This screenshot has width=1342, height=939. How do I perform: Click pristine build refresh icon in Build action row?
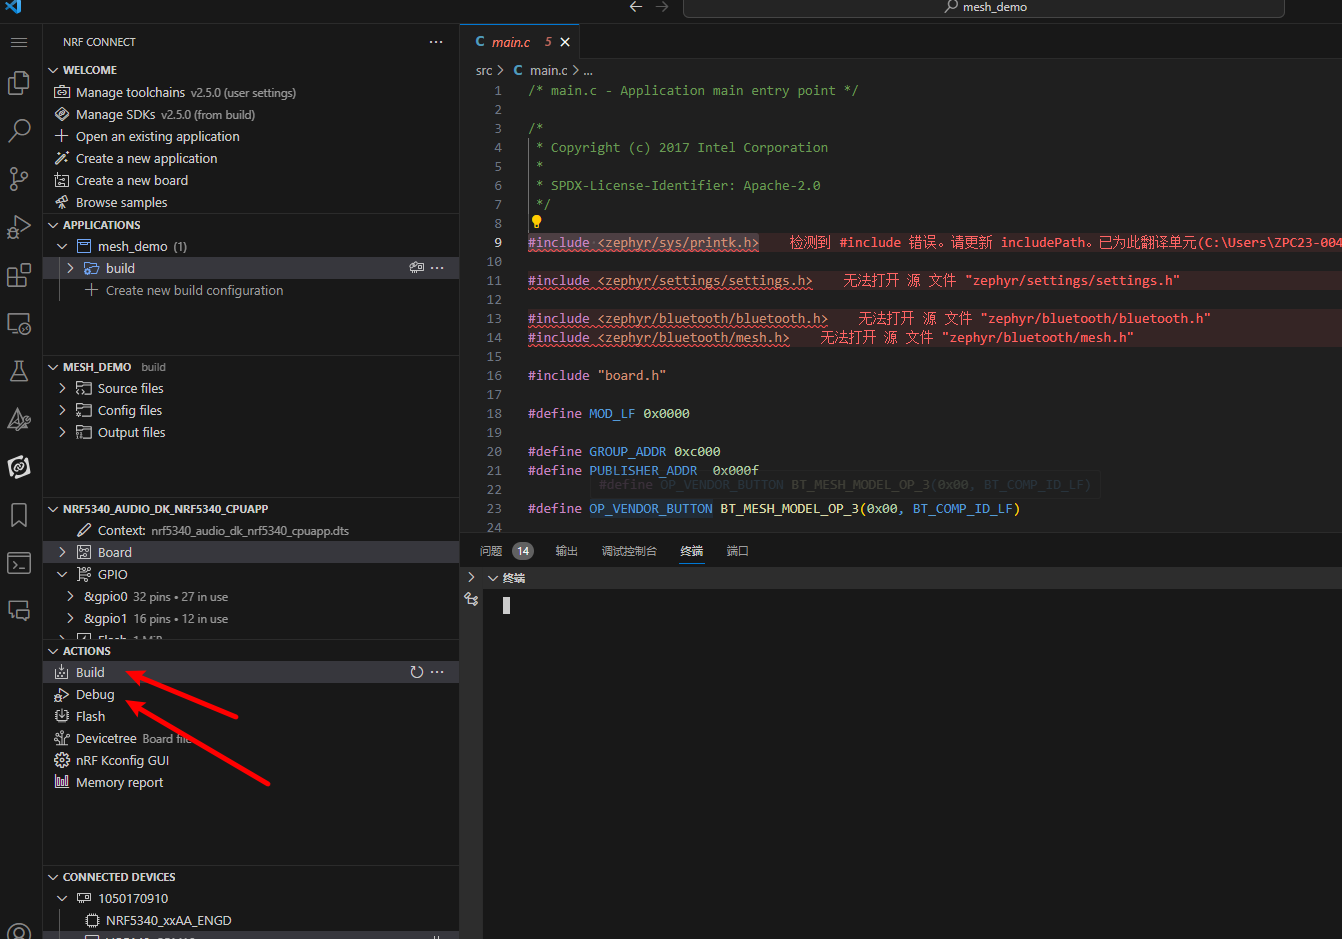[417, 672]
